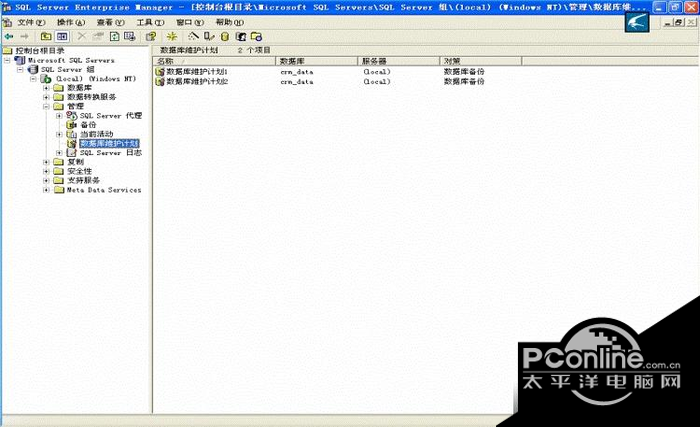
Task: Restore the inner console child window
Action: point(679,22)
